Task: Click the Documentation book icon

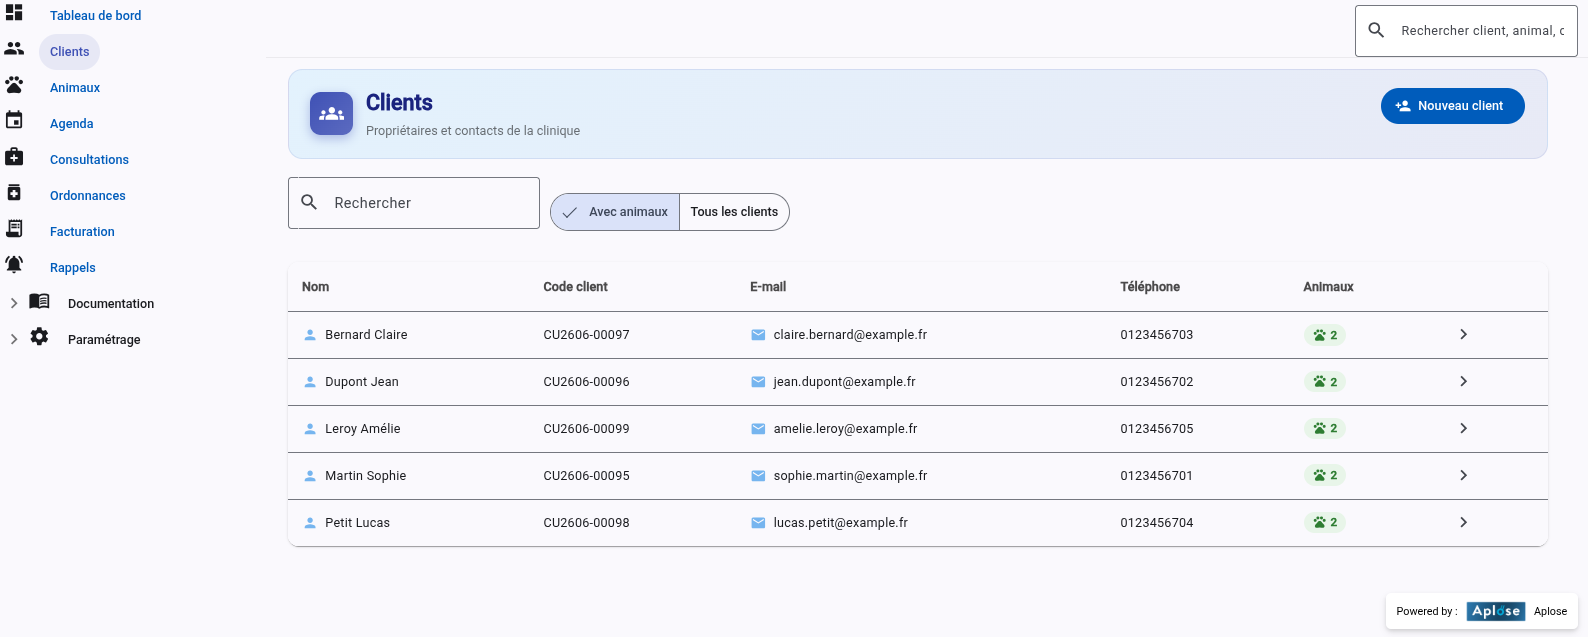Action: tap(39, 301)
